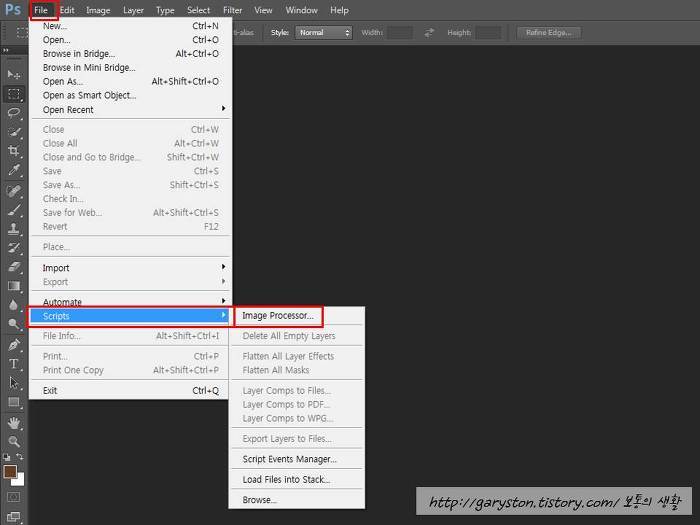Choose Exit from File menu
This screenshot has height=525, width=700.
[131, 391]
